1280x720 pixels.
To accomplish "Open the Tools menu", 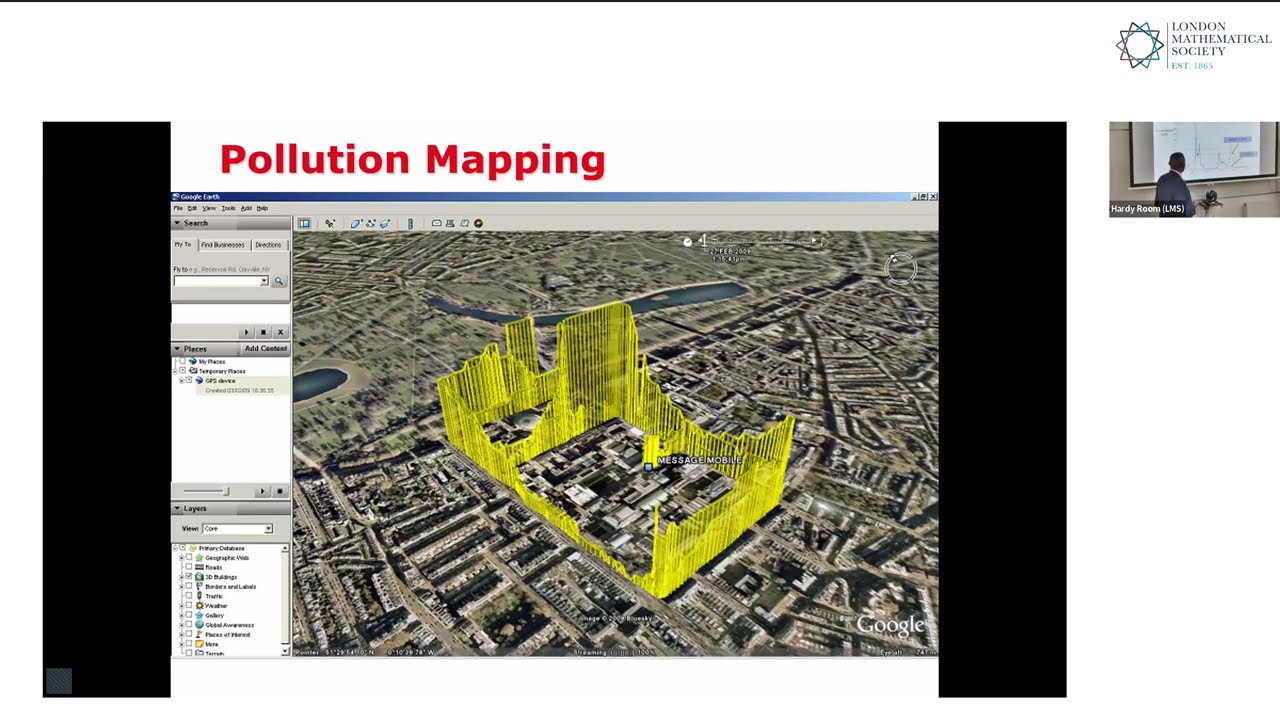I will pyautogui.click(x=228, y=208).
